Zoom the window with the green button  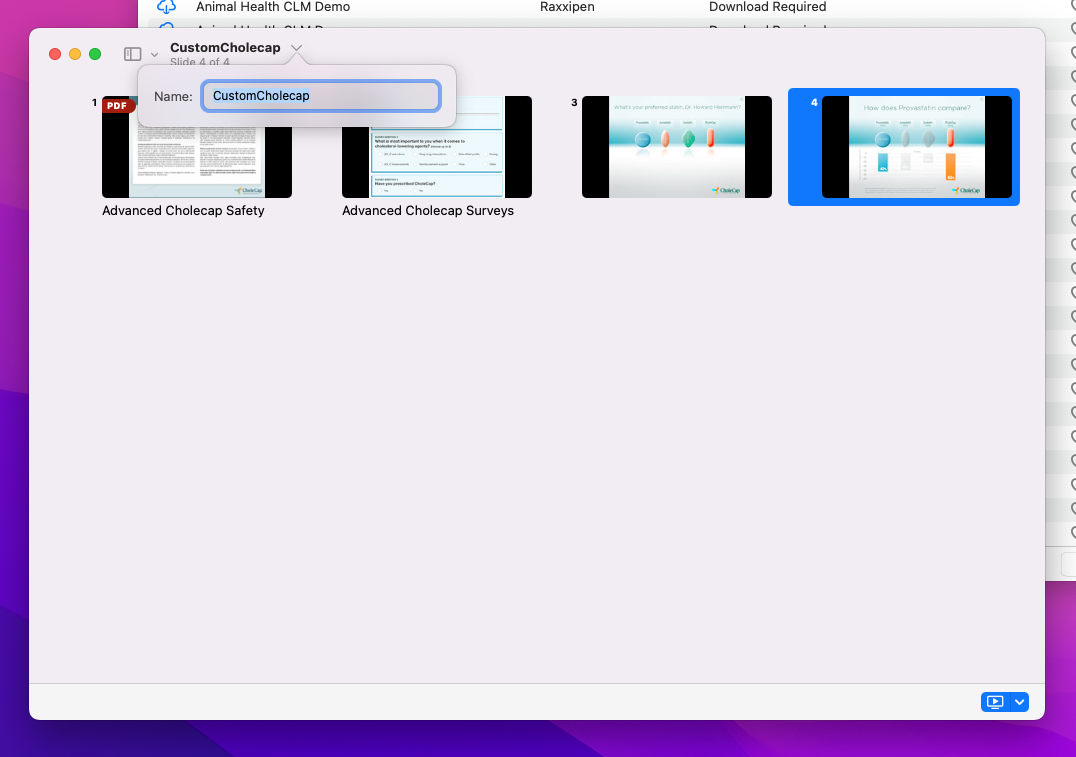(x=95, y=54)
